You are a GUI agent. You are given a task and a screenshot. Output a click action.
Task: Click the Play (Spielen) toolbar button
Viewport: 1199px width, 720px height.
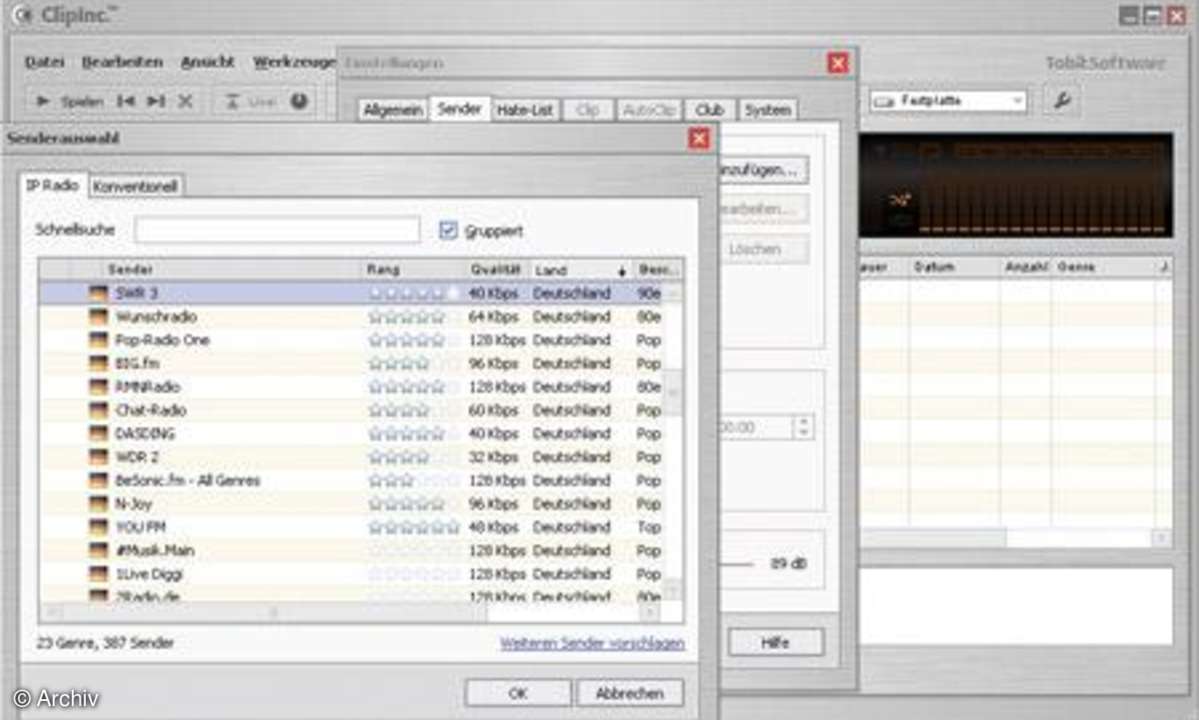(x=69, y=101)
